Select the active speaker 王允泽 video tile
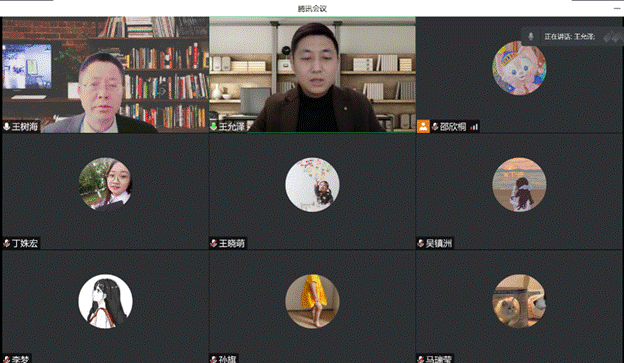The image size is (624, 363). tap(312, 74)
